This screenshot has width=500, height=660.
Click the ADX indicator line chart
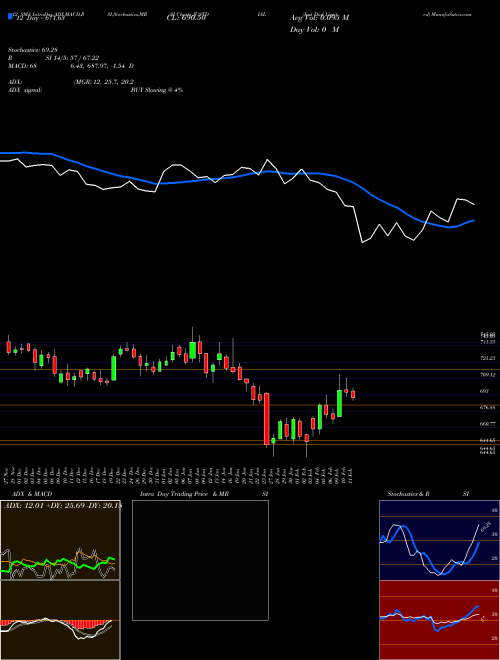(60, 540)
